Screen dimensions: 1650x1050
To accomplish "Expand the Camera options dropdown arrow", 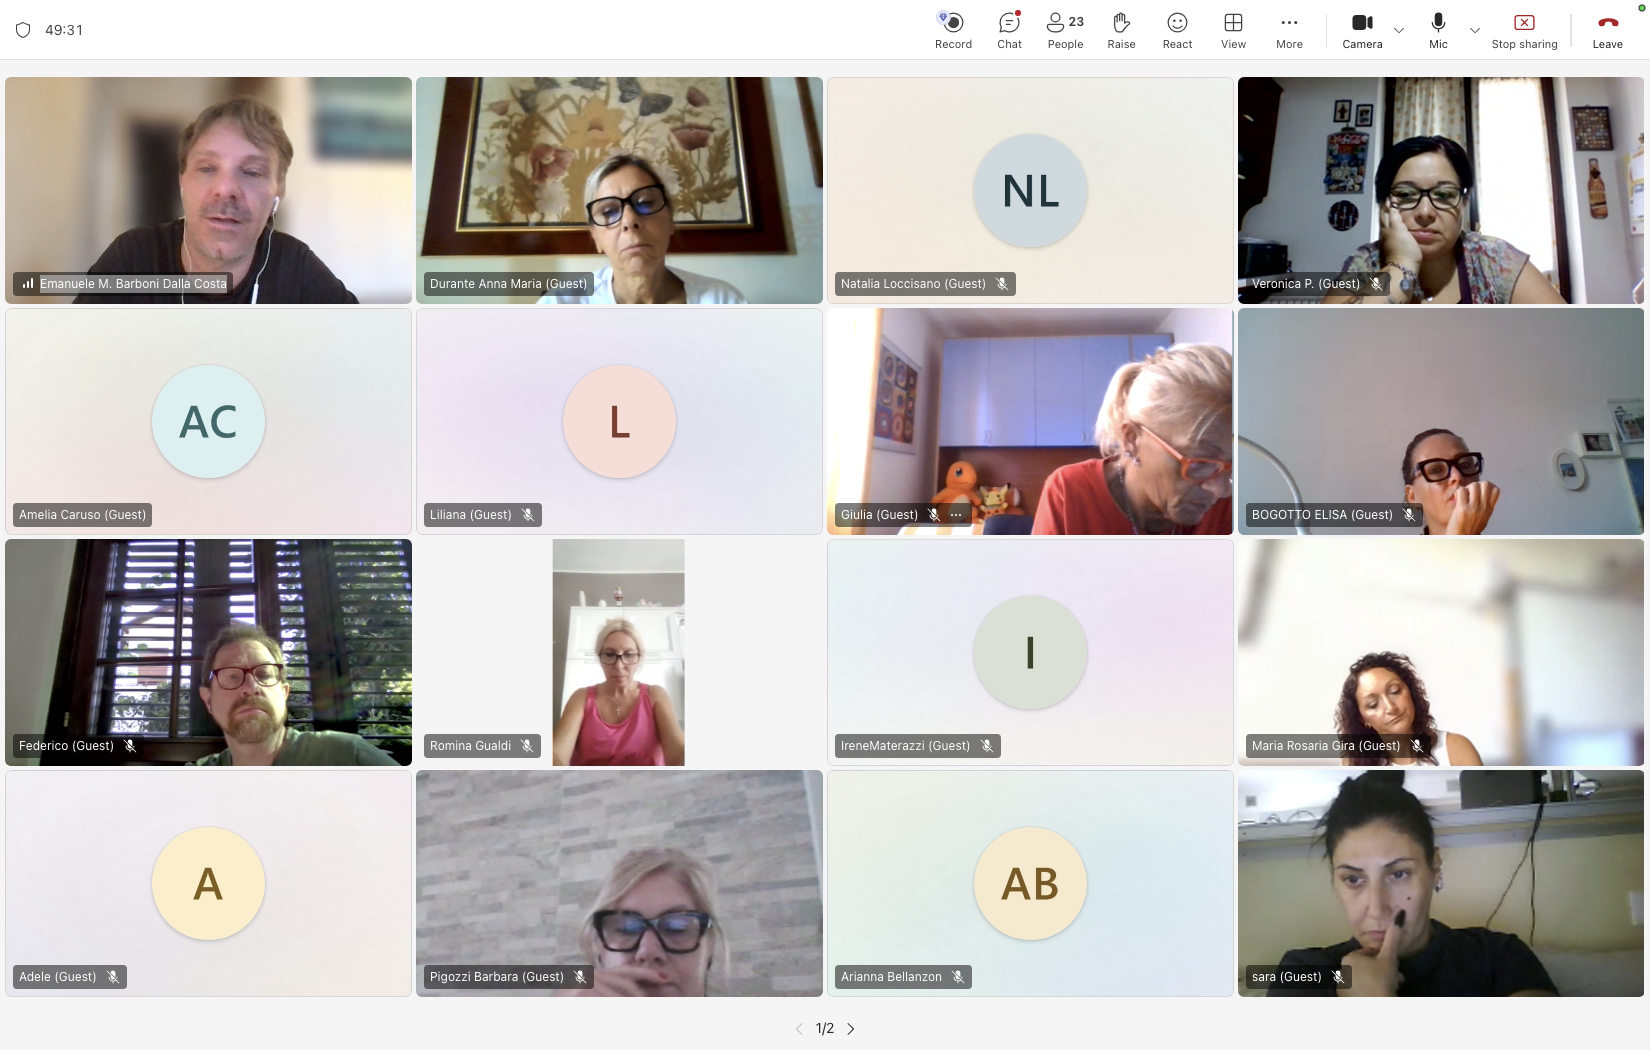I will pyautogui.click(x=1399, y=30).
